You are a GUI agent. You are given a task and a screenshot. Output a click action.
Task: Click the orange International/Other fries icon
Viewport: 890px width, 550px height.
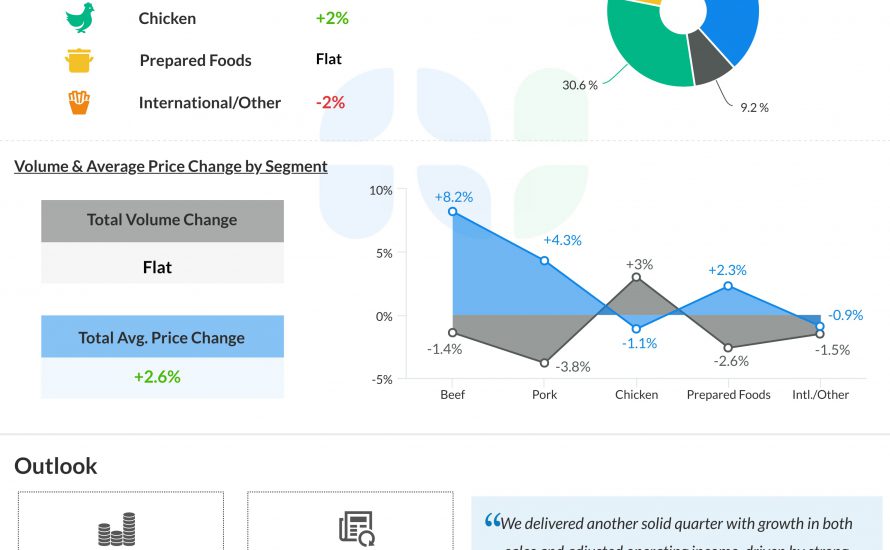point(79,102)
